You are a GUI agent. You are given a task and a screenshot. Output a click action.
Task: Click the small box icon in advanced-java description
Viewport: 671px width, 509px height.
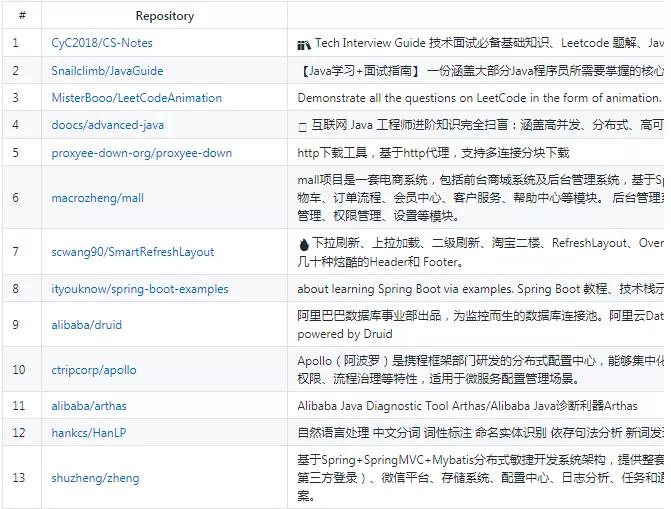coord(302,127)
